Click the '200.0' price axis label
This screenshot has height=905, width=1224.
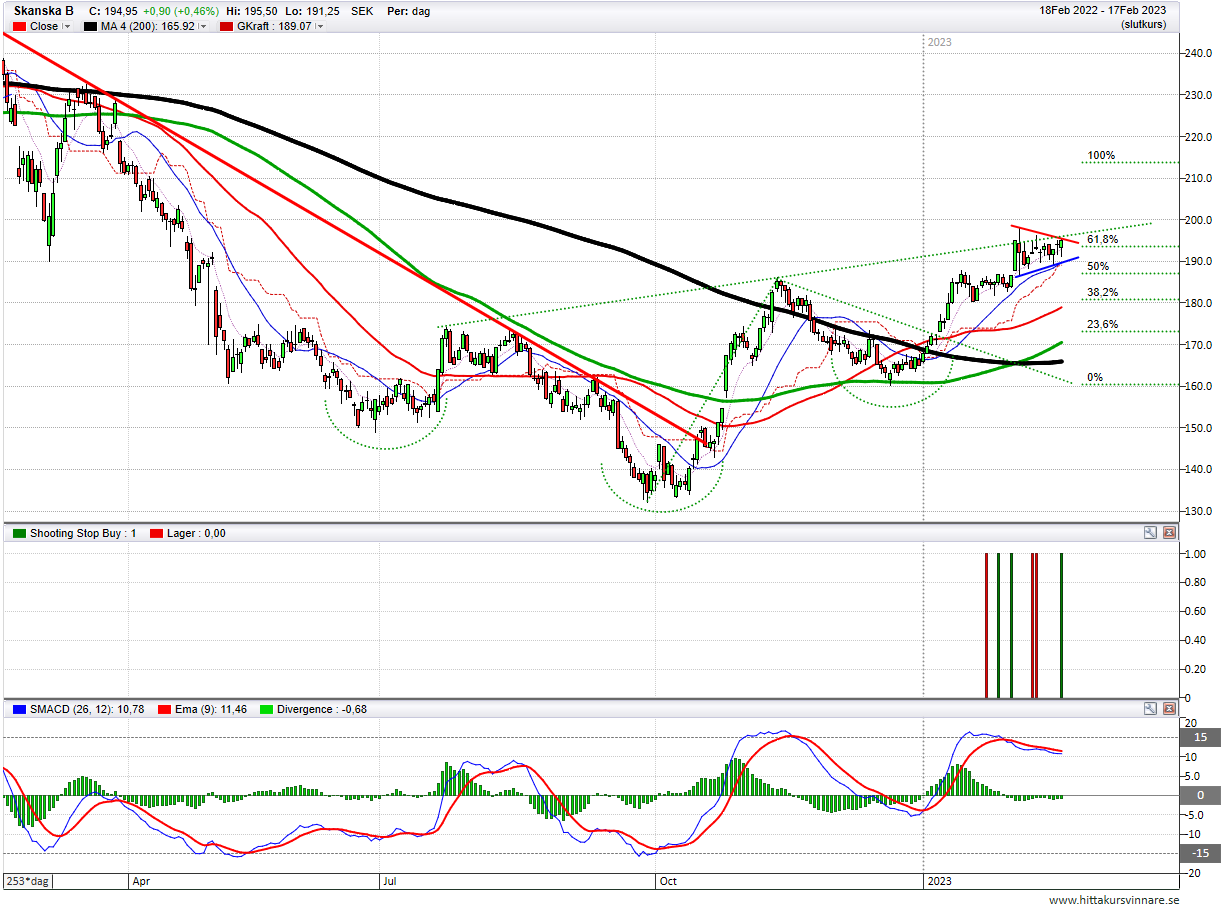tap(1200, 220)
